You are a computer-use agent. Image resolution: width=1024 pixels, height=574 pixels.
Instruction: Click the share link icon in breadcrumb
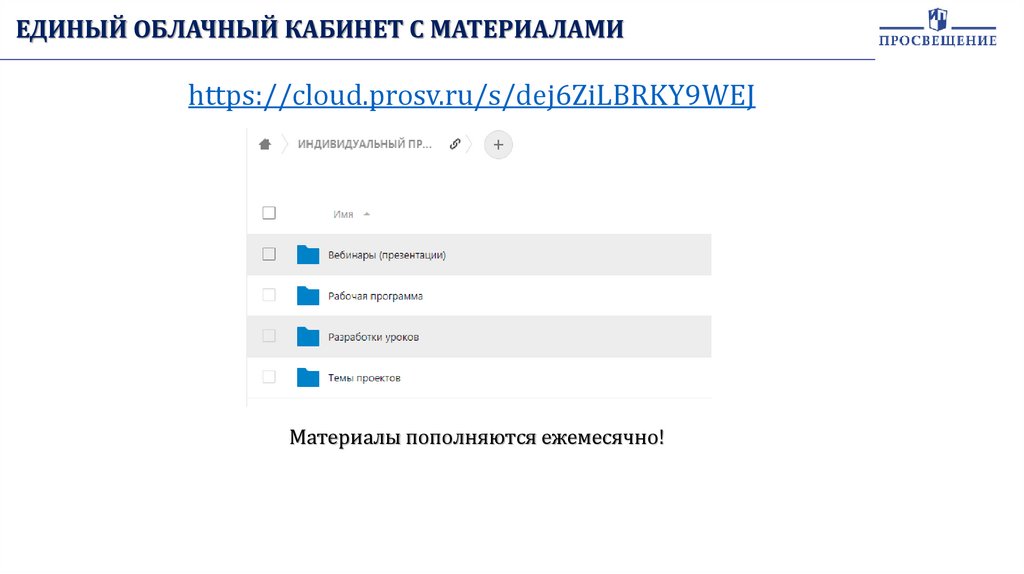point(455,144)
